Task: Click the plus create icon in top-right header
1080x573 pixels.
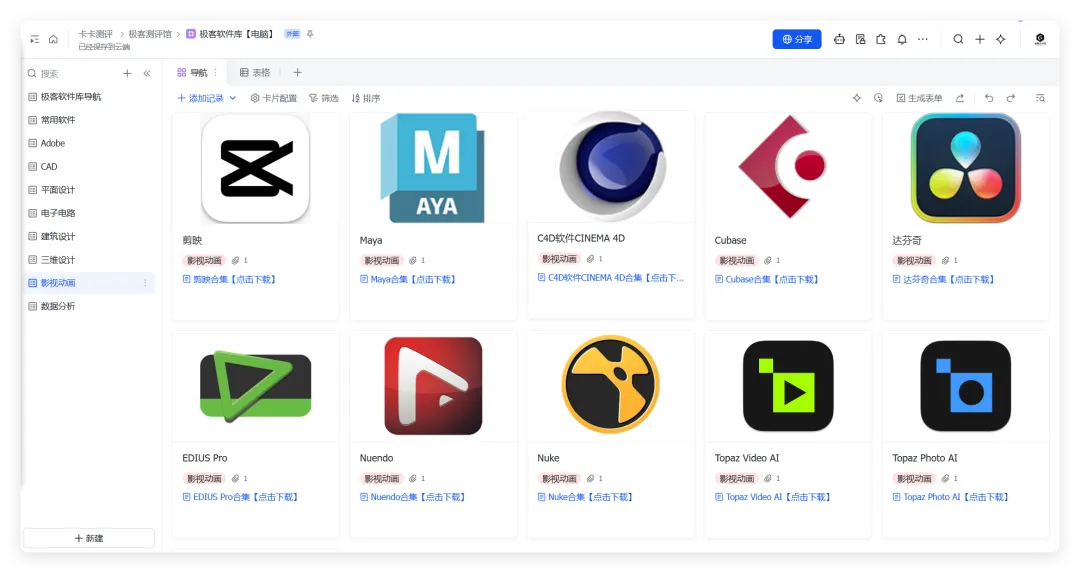Action: (x=979, y=39)
